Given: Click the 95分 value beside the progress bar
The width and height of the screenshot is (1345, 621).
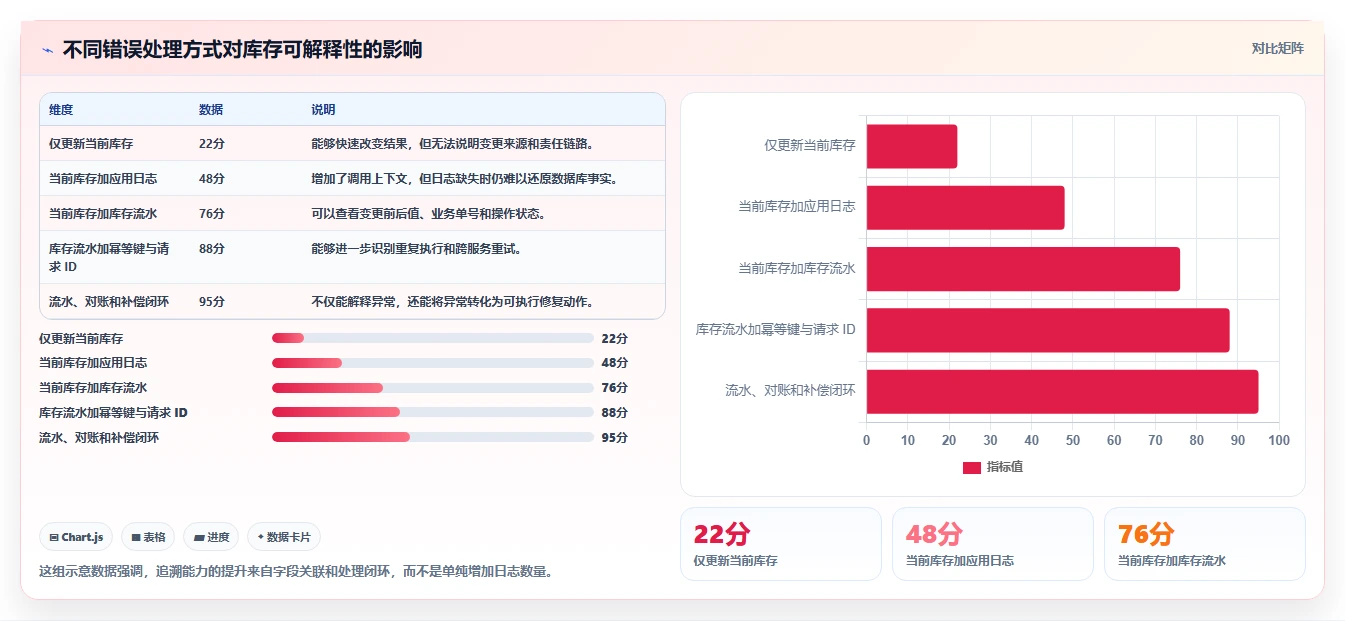Looking at the screenshot, I should (x=615, y=437).
